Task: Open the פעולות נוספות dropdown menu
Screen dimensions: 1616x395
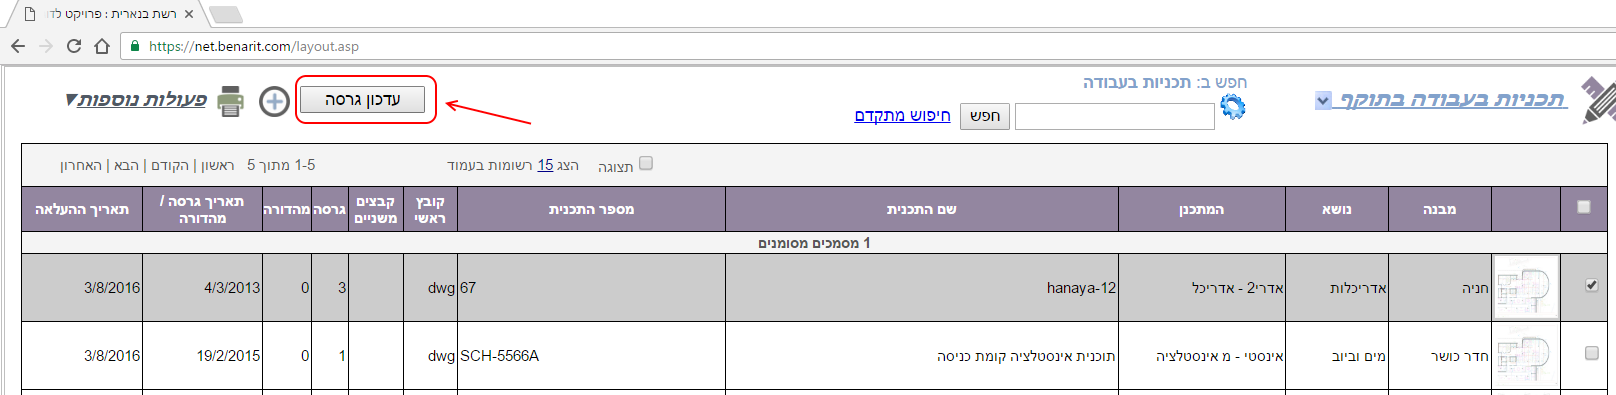Action: click(x=136, y=99)
